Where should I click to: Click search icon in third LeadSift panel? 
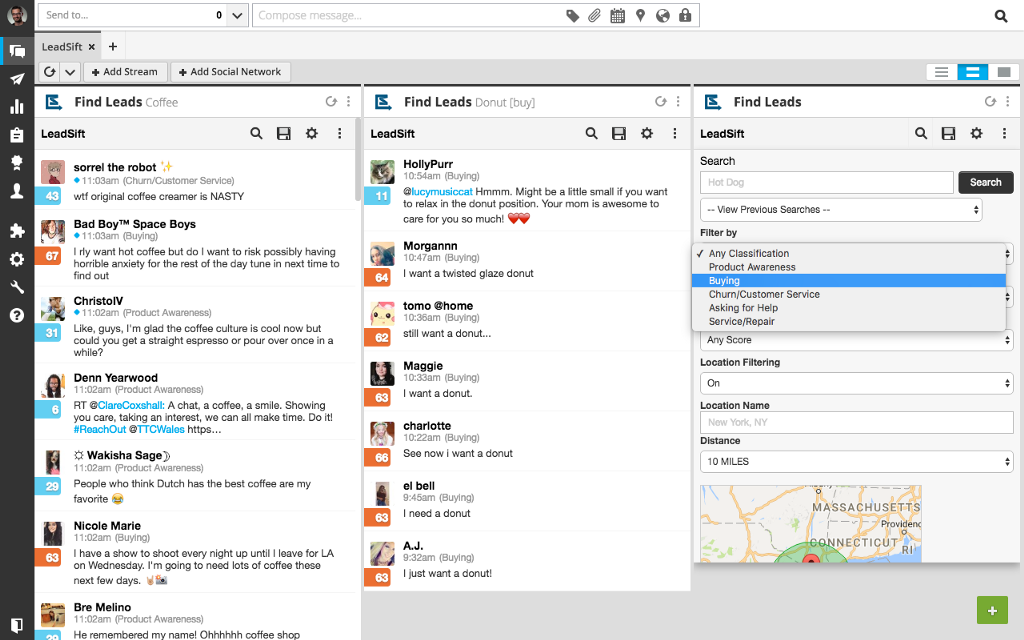[921, 133]
